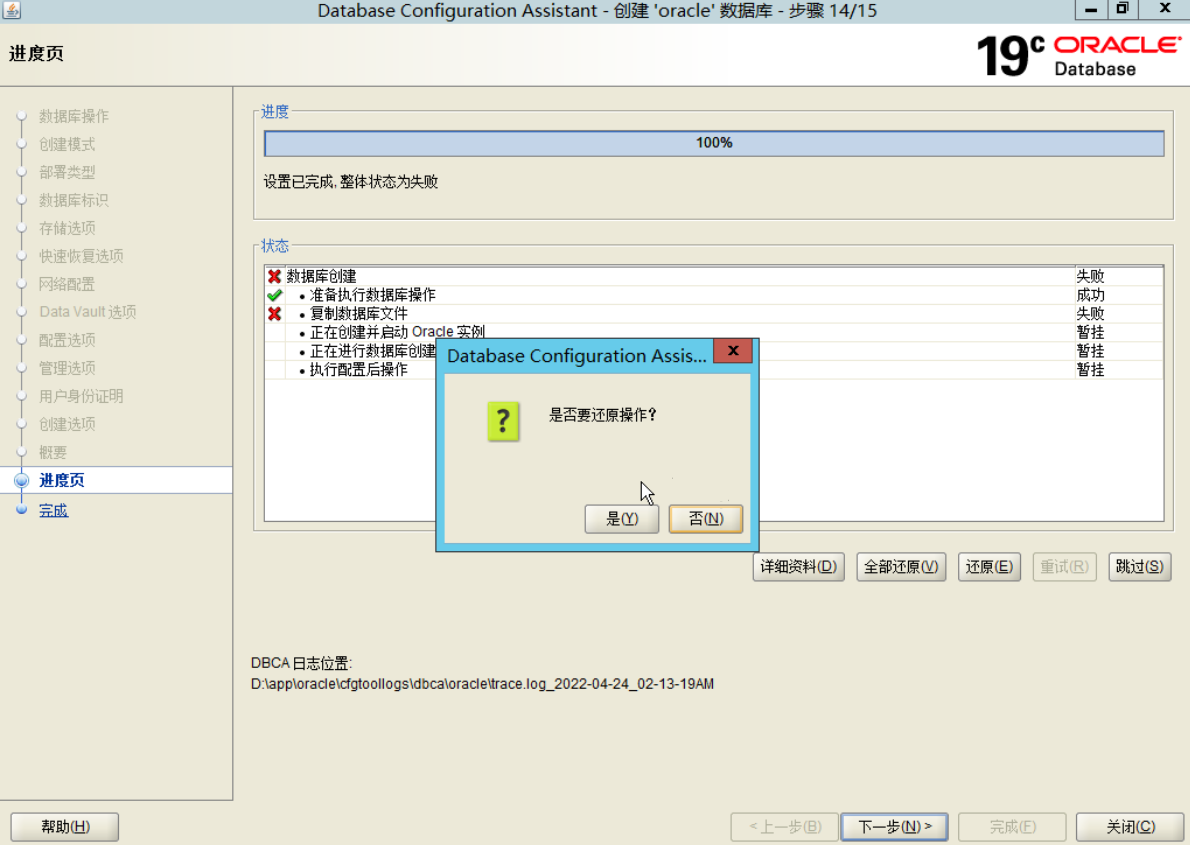Click 否(N) to decline restore
Viewport: 1190px width, 845px height.
point(706,519)
